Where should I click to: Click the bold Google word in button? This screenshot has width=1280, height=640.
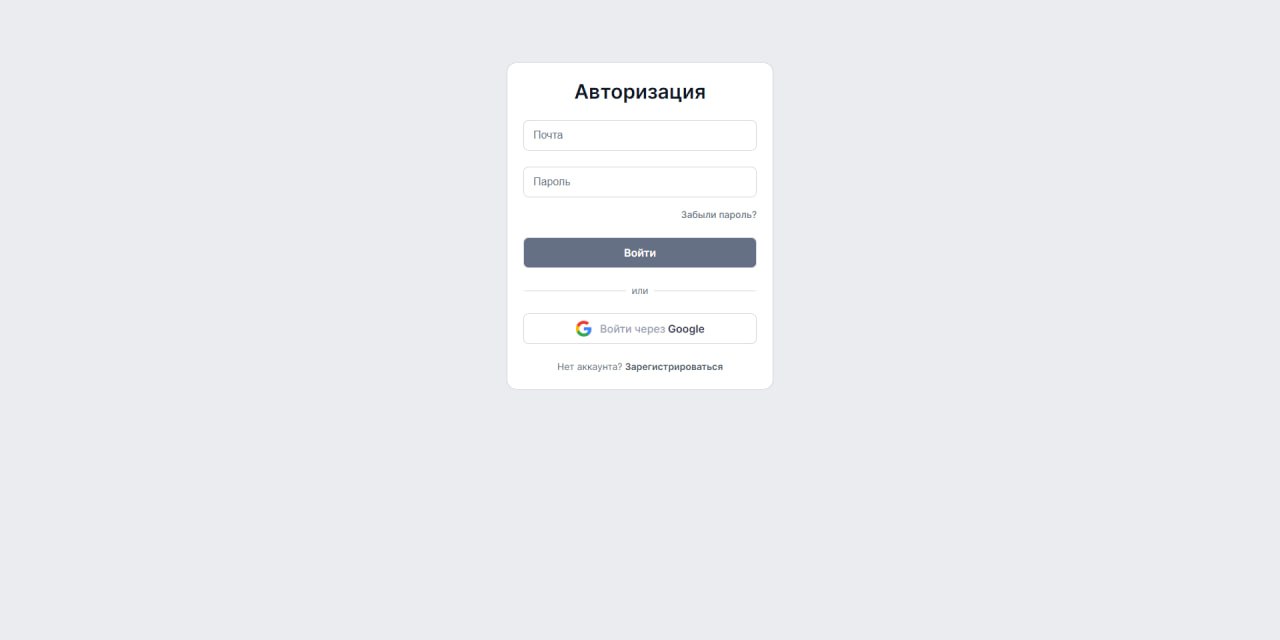pyautogui.click(x=686, y=329)
